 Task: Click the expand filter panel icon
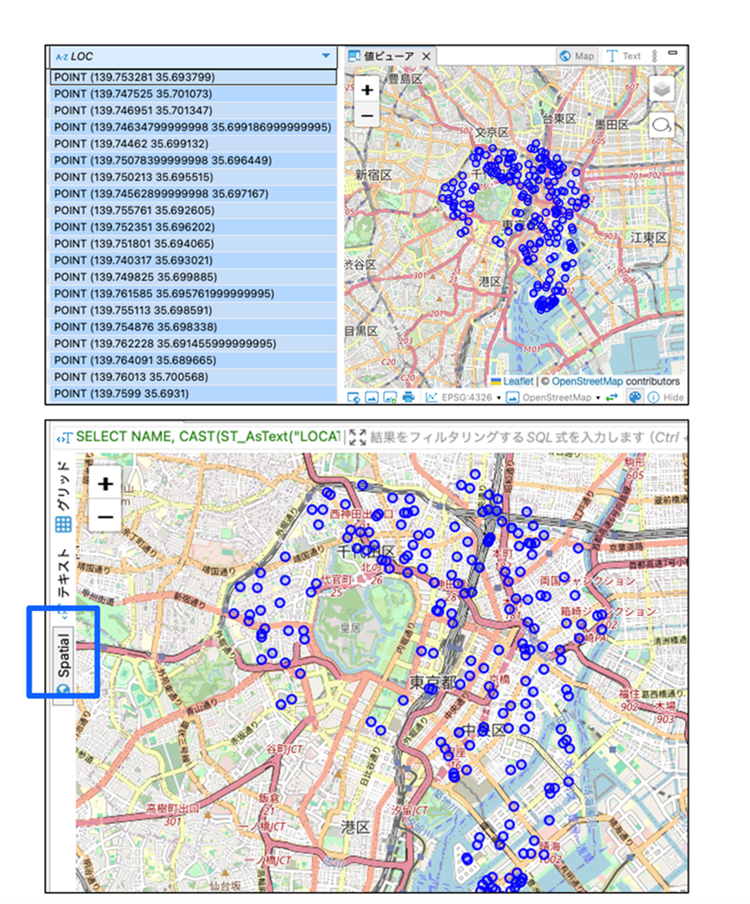point(357,437)
